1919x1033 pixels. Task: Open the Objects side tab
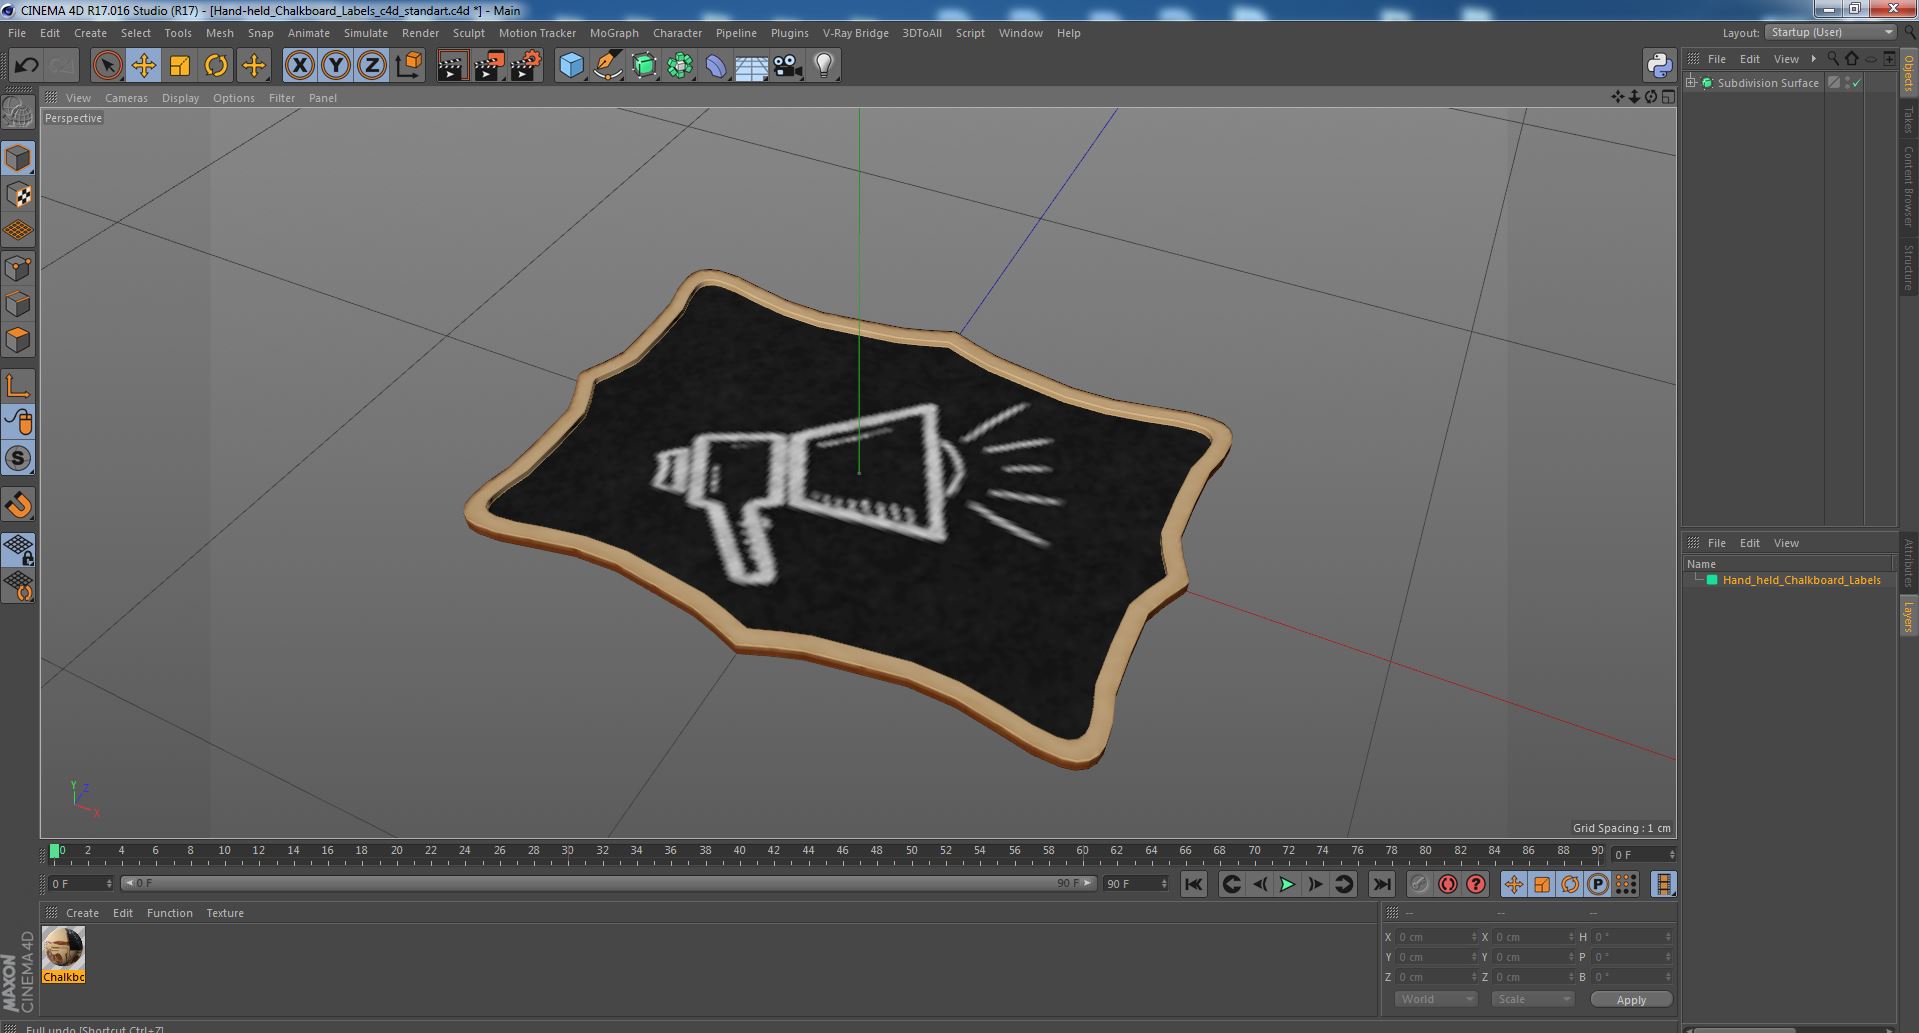(1909, 72)
